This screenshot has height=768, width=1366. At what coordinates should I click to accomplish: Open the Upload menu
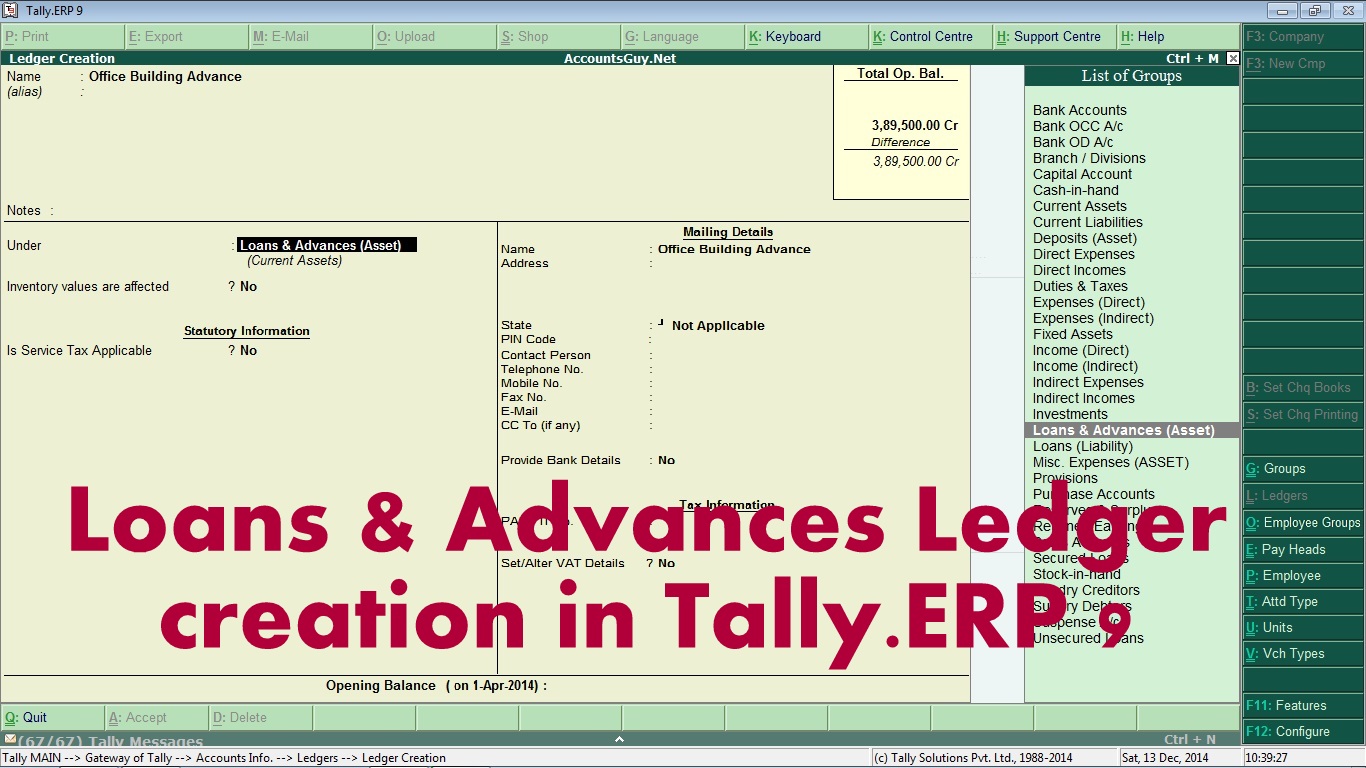[x=435, y=37]
